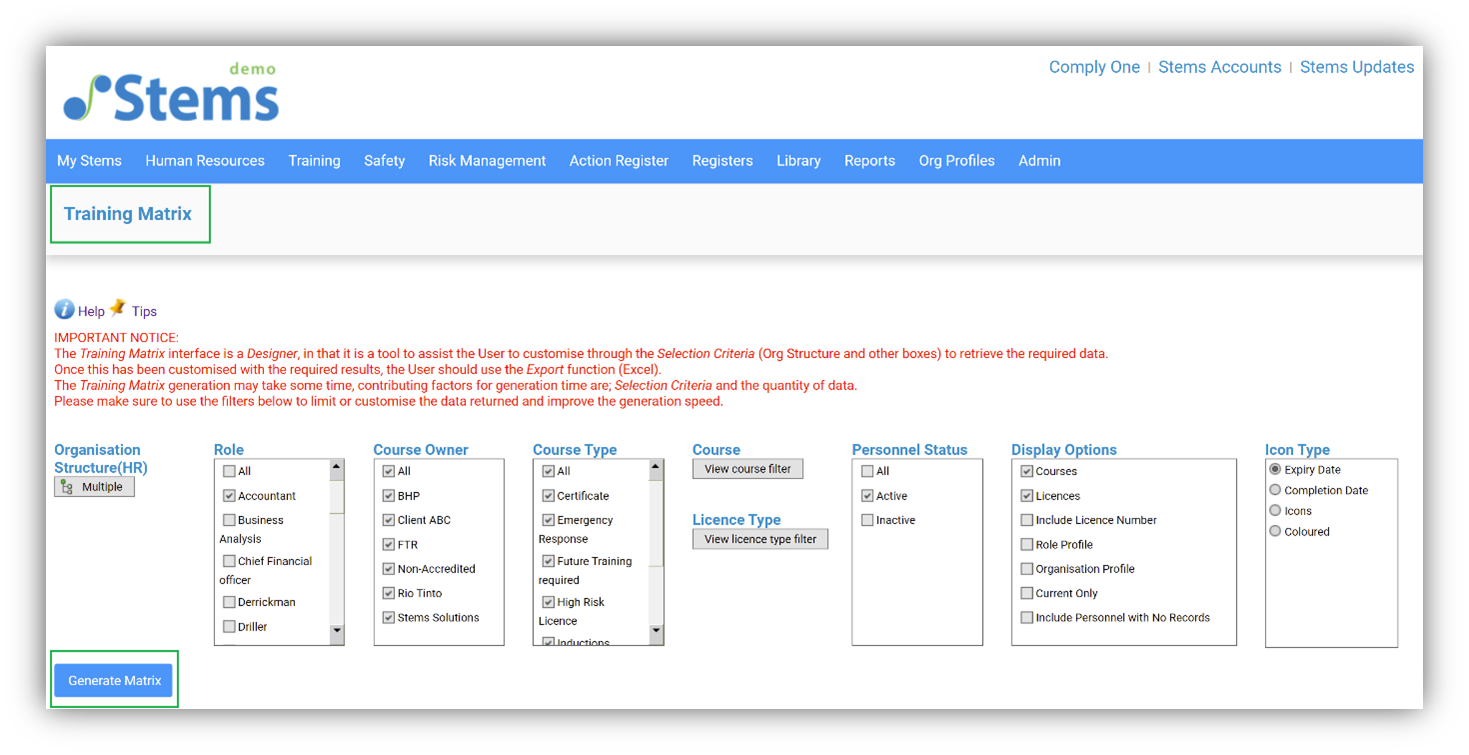
Task: Uncheck the Courses display option
Action: (1027, 471)
